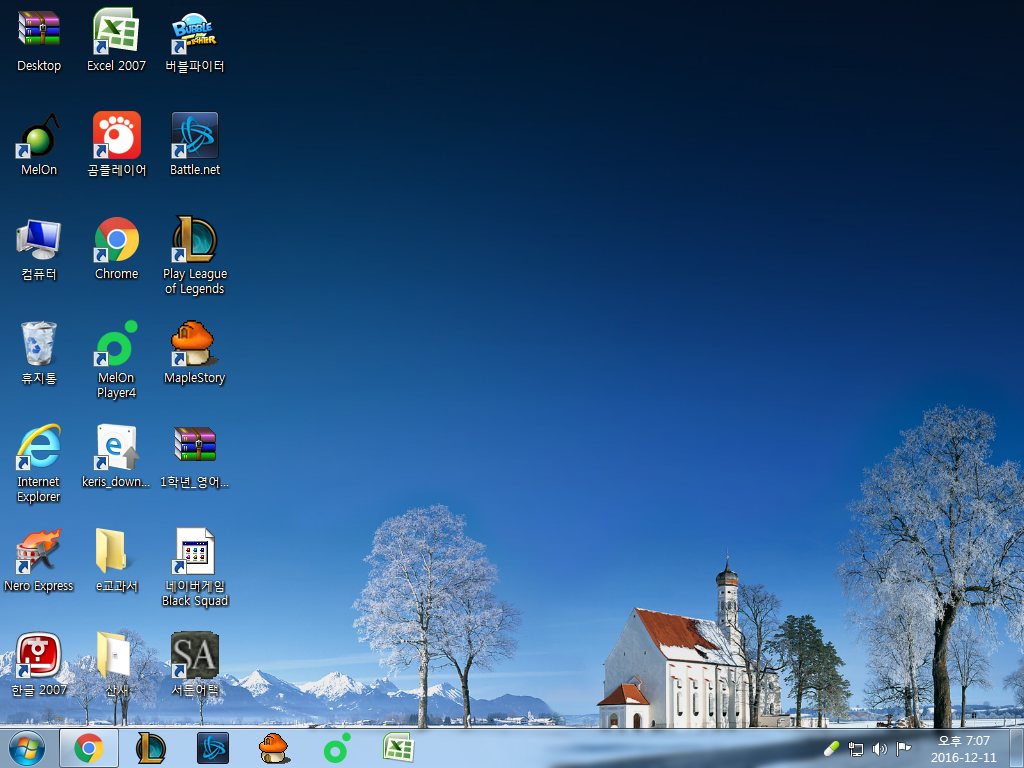Click the 곰플레이어 desktop icon
1024x768 pixels.
(116, 135)
